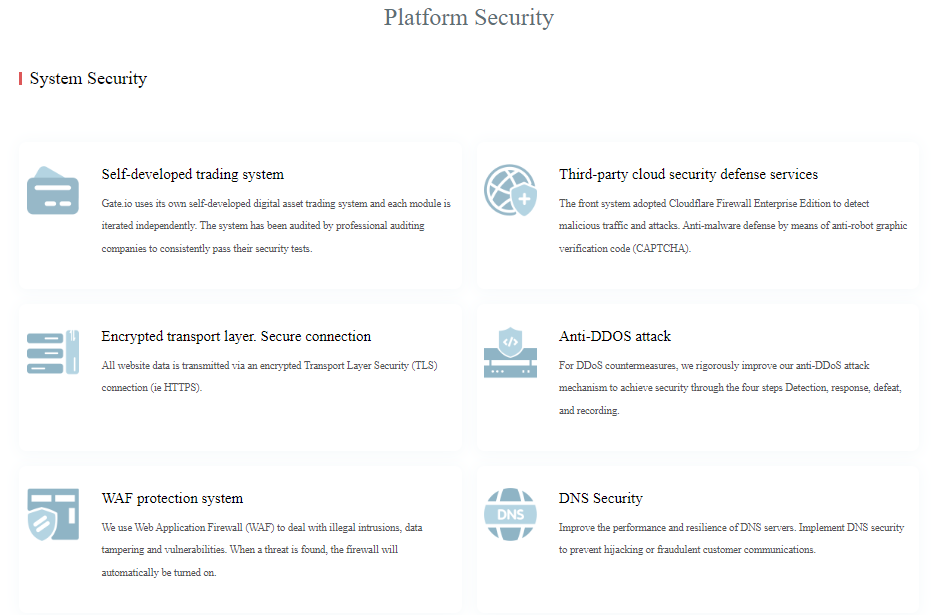Click the DNS servers resilience description
The width and height of the screenshot is (938, 615).
tap(731, 538)
